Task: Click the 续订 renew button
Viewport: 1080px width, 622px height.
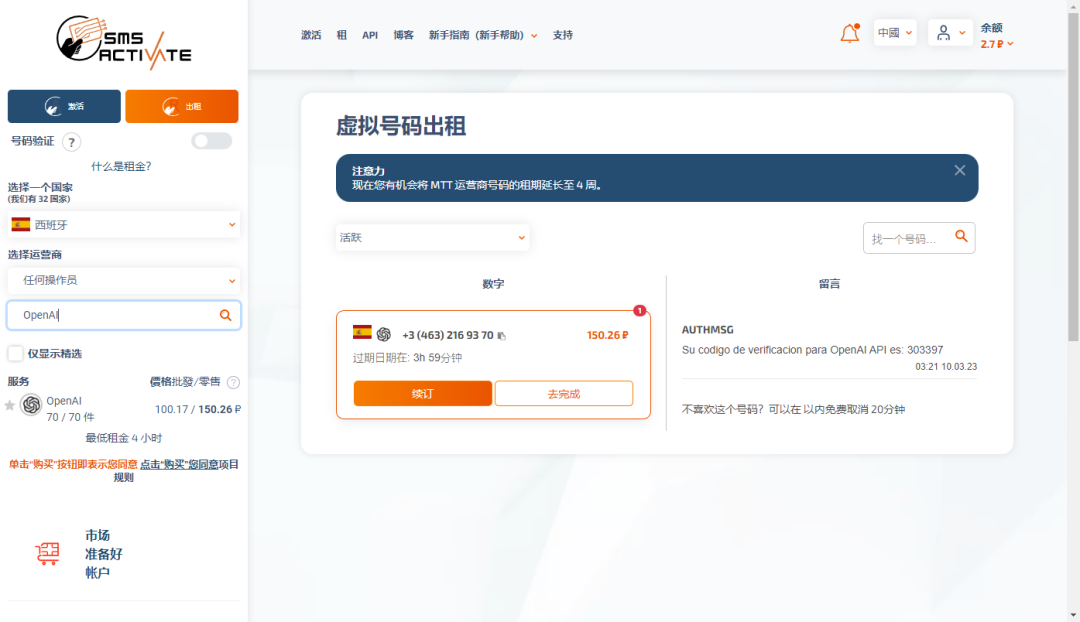Action: tap(421, 393)
